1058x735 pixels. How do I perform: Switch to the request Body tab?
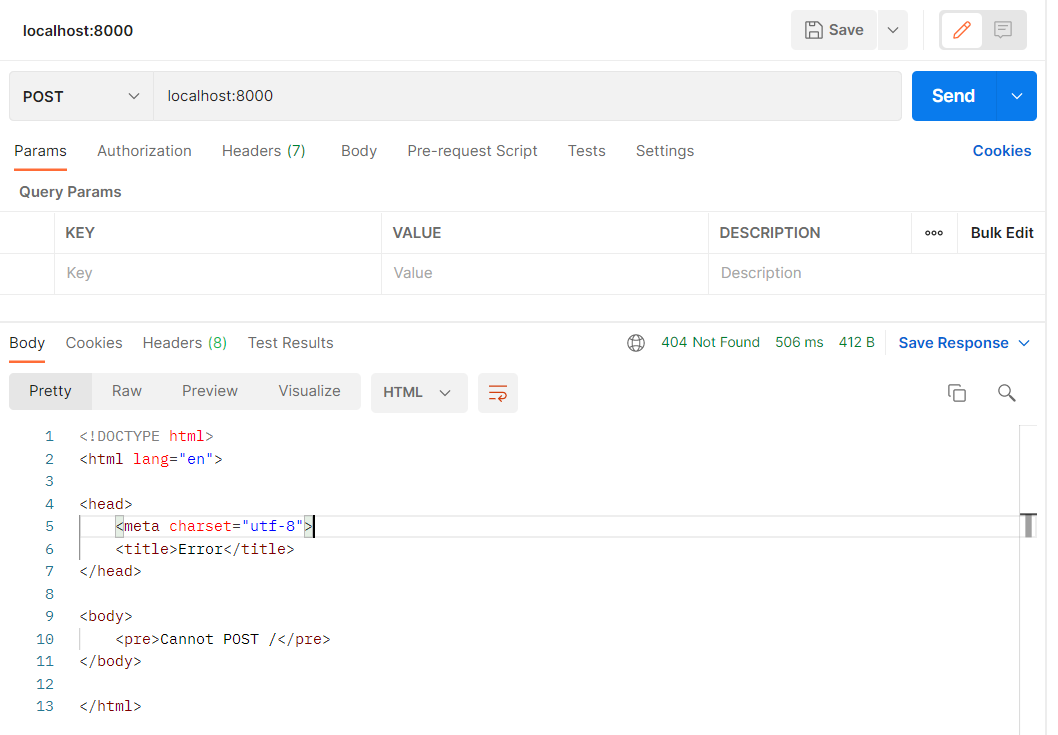(359, 151)
